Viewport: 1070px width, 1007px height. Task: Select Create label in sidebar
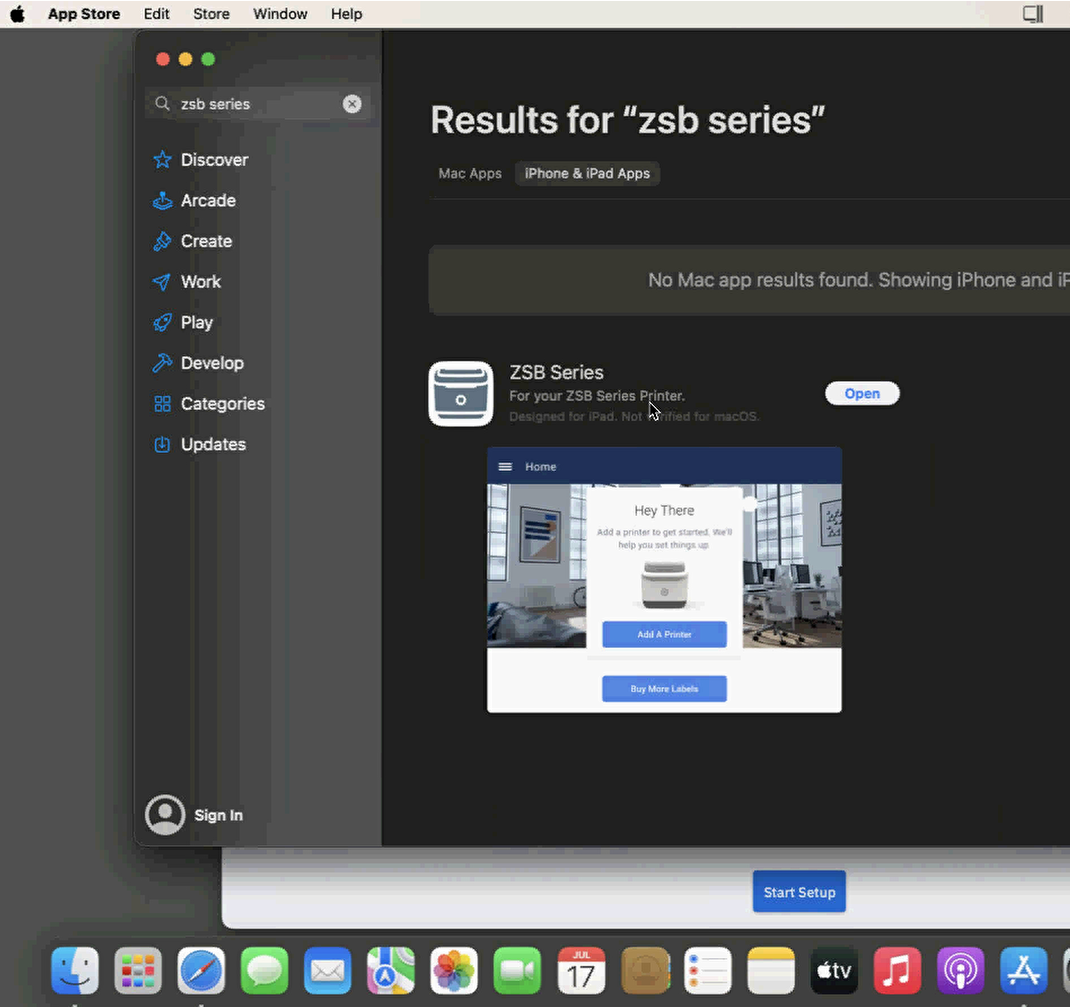coord(206,241)
